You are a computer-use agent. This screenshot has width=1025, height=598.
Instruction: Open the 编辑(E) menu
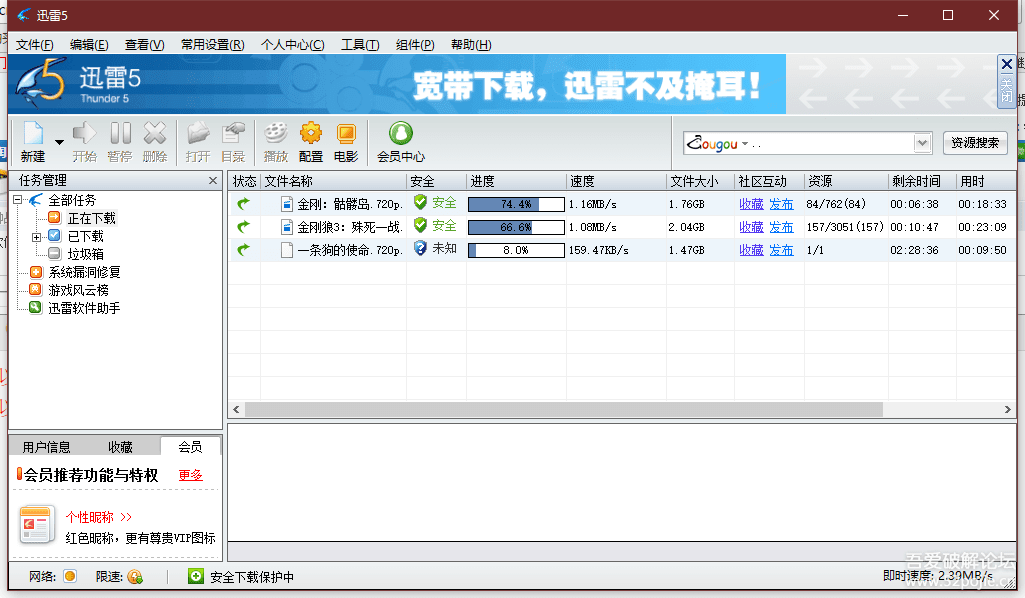pyautogui.click(x=89, y=44)
